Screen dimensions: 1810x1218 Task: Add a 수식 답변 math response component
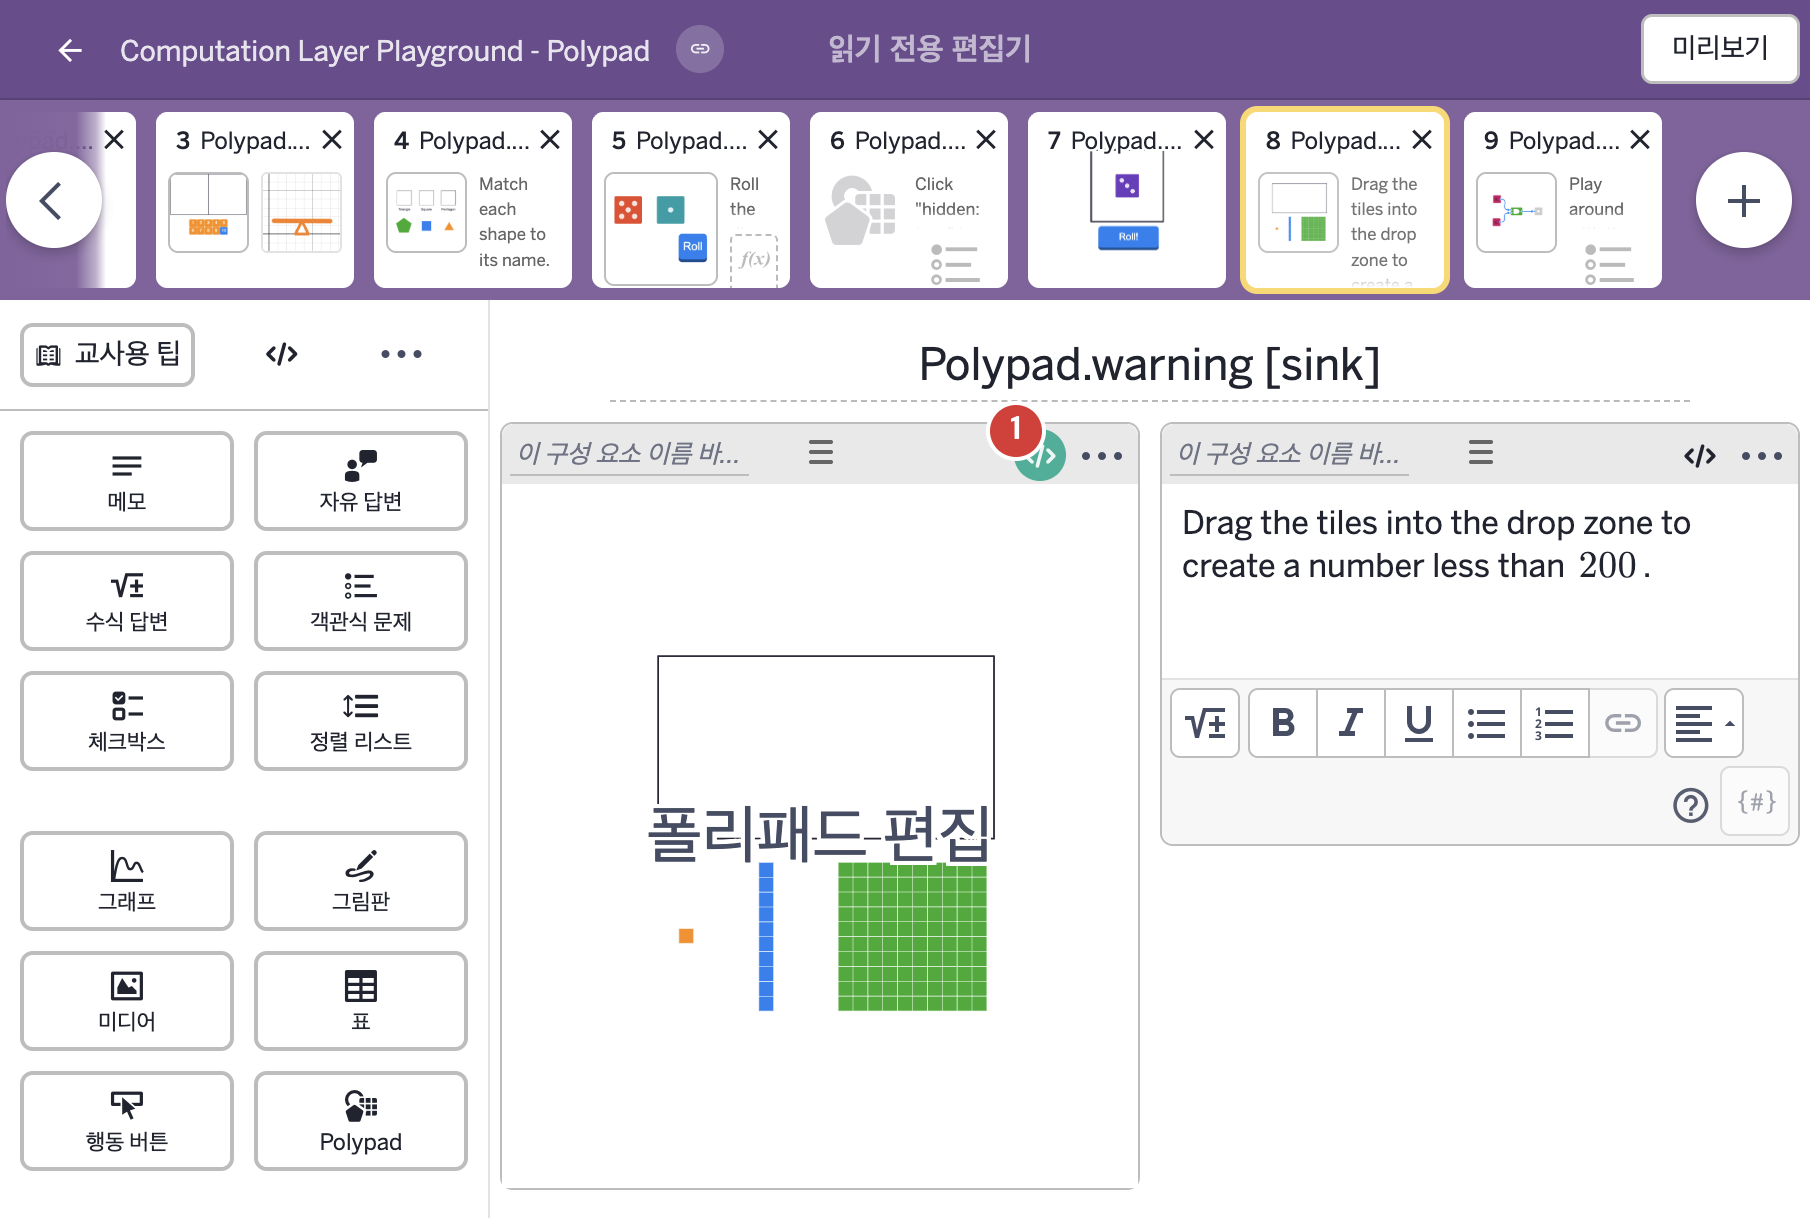(127, 601)
